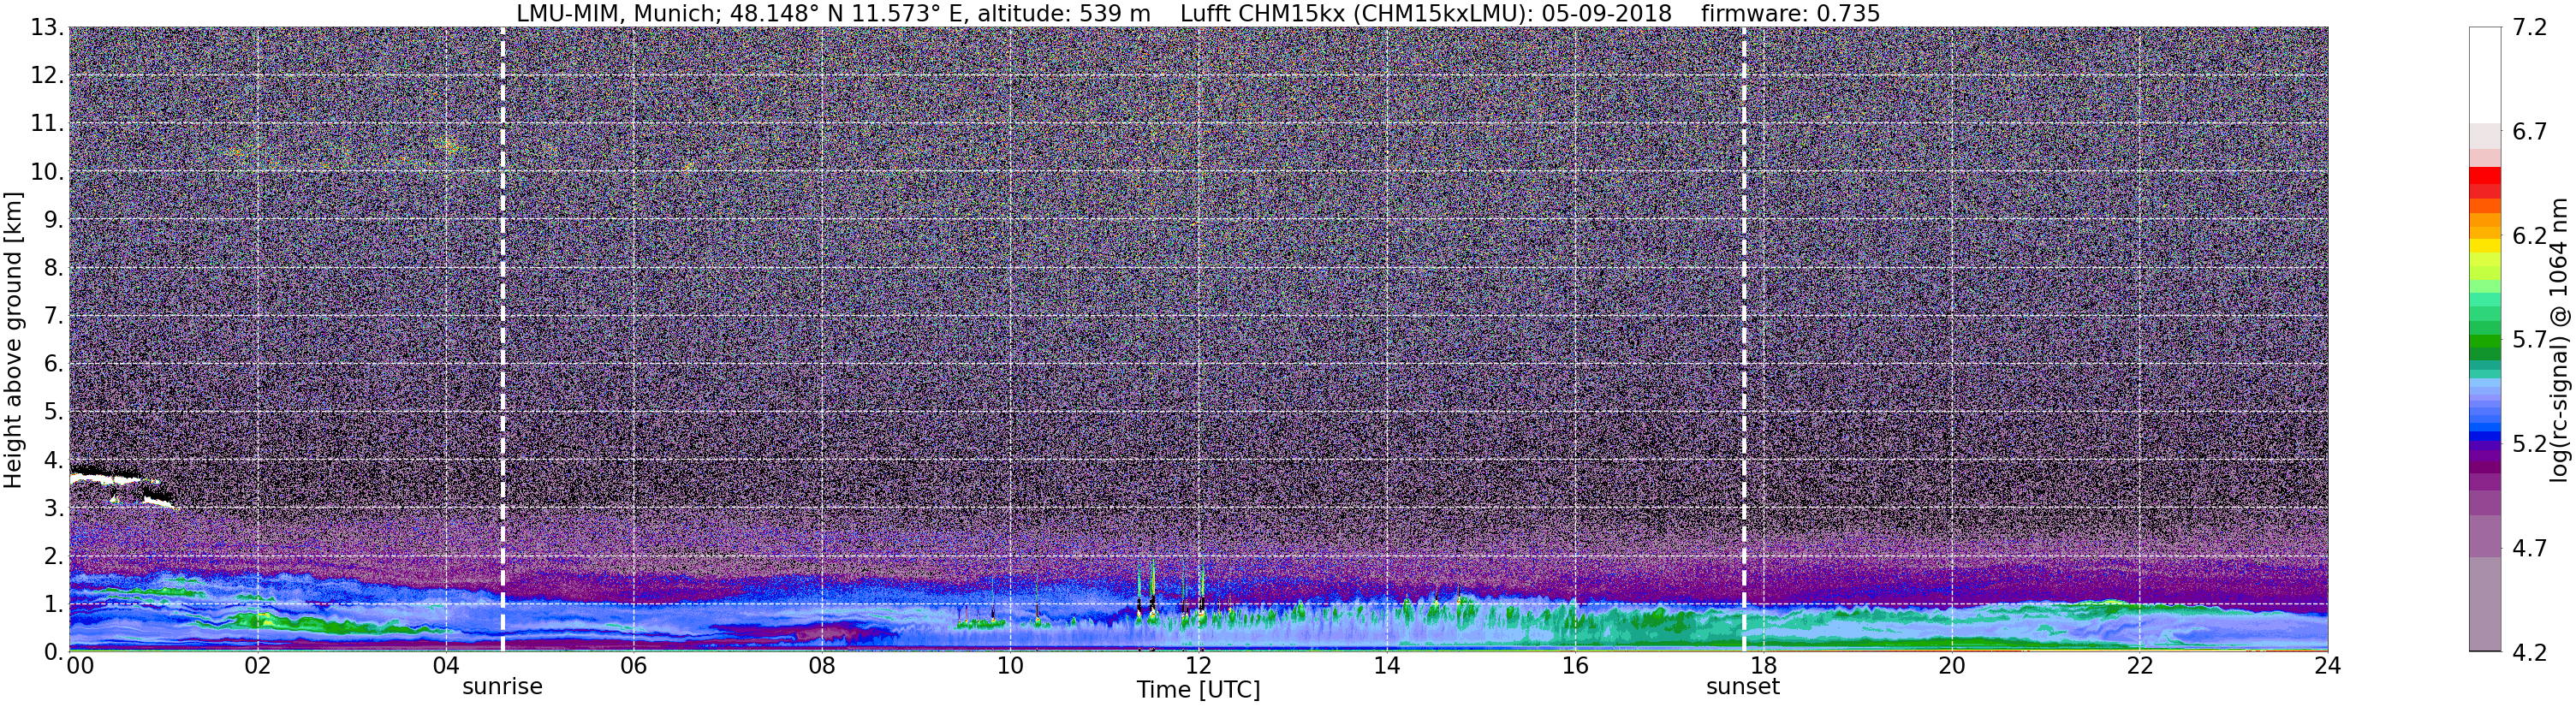Screen dimensions: 2576x707
Task: Click the height axis tick '5.'
Action: (54, 412)
